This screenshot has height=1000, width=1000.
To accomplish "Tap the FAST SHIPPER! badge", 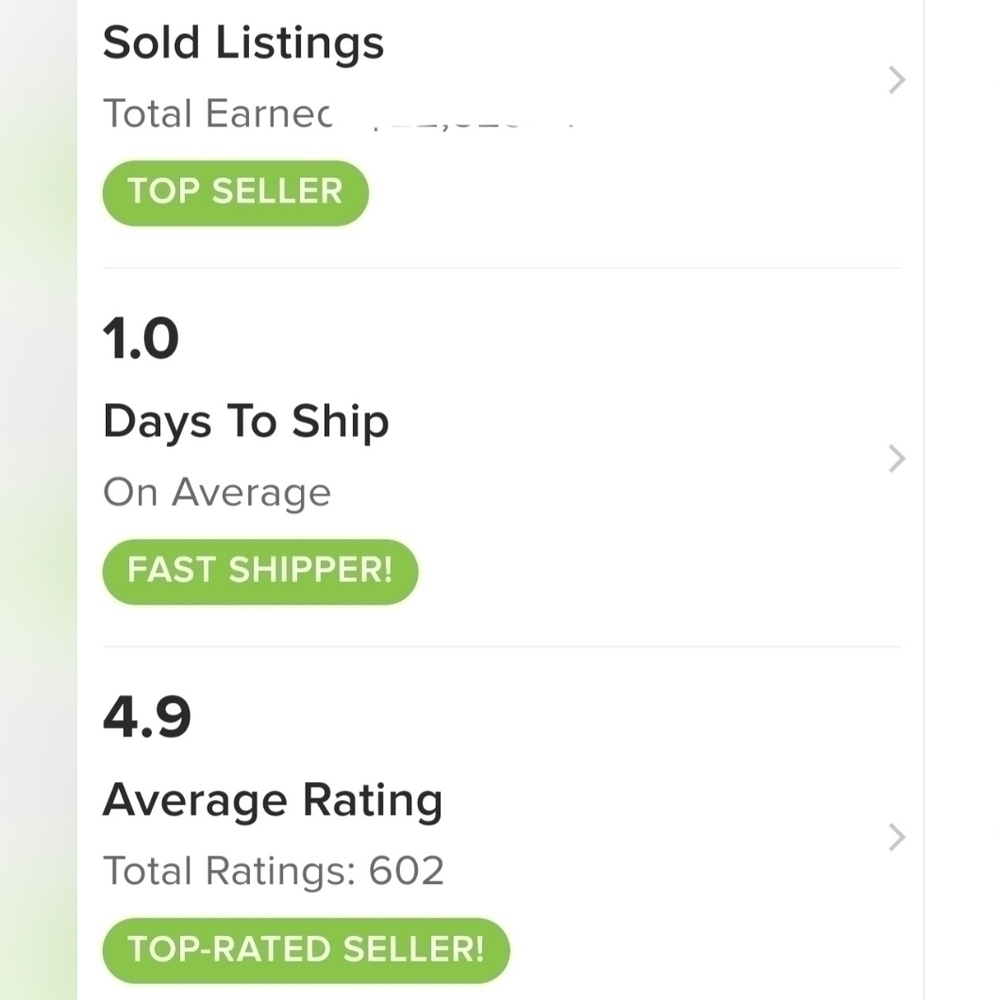I will [x=260, y=571].
